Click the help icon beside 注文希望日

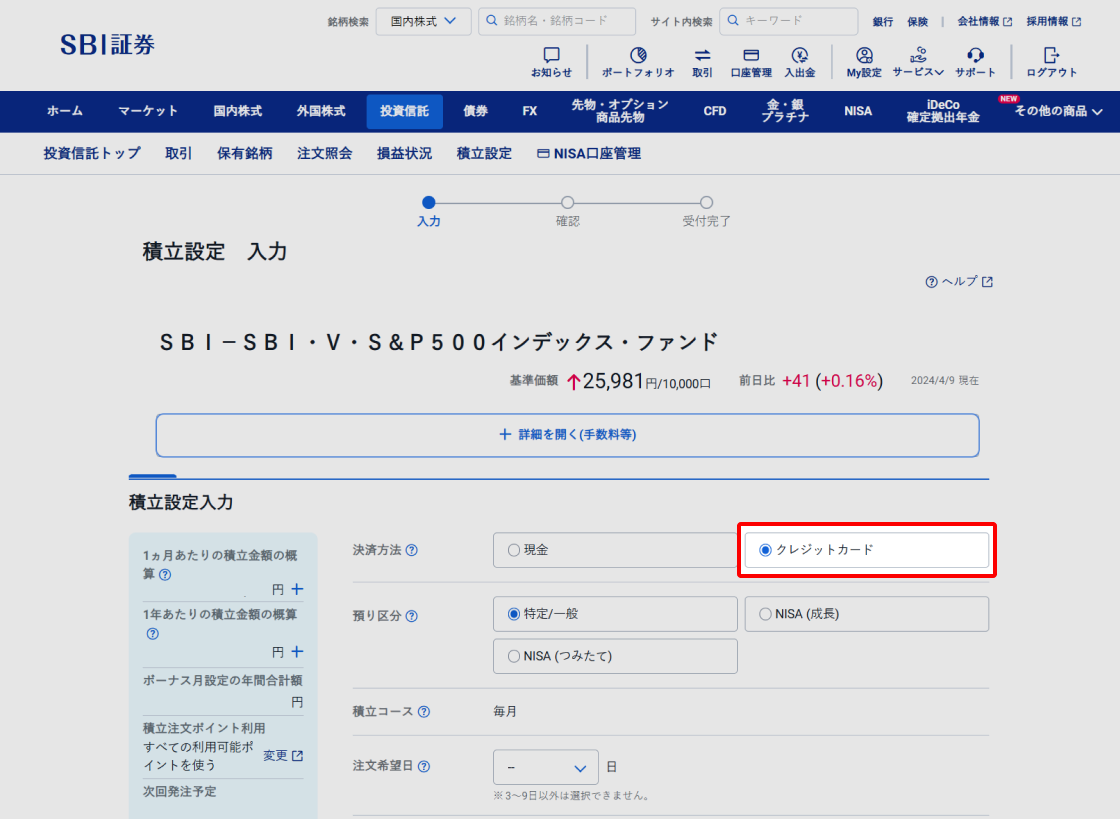coord(424,766)
